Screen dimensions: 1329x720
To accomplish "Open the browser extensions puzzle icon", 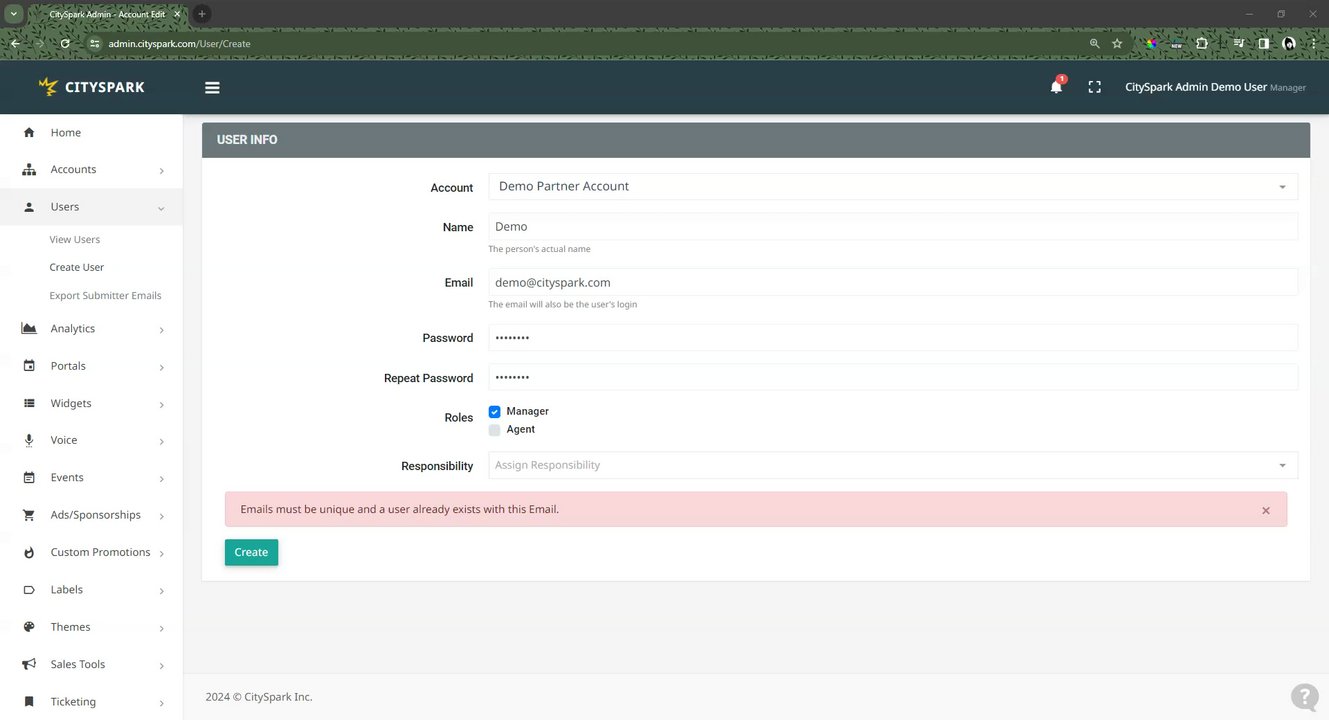I will pyautogui.click(x=1202, y=44).
